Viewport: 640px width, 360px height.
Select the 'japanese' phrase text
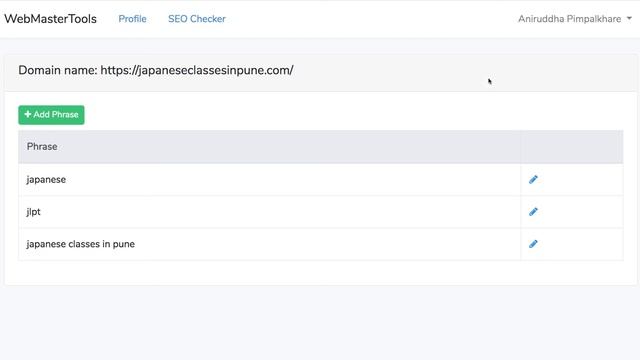click(x=46, y=180)
